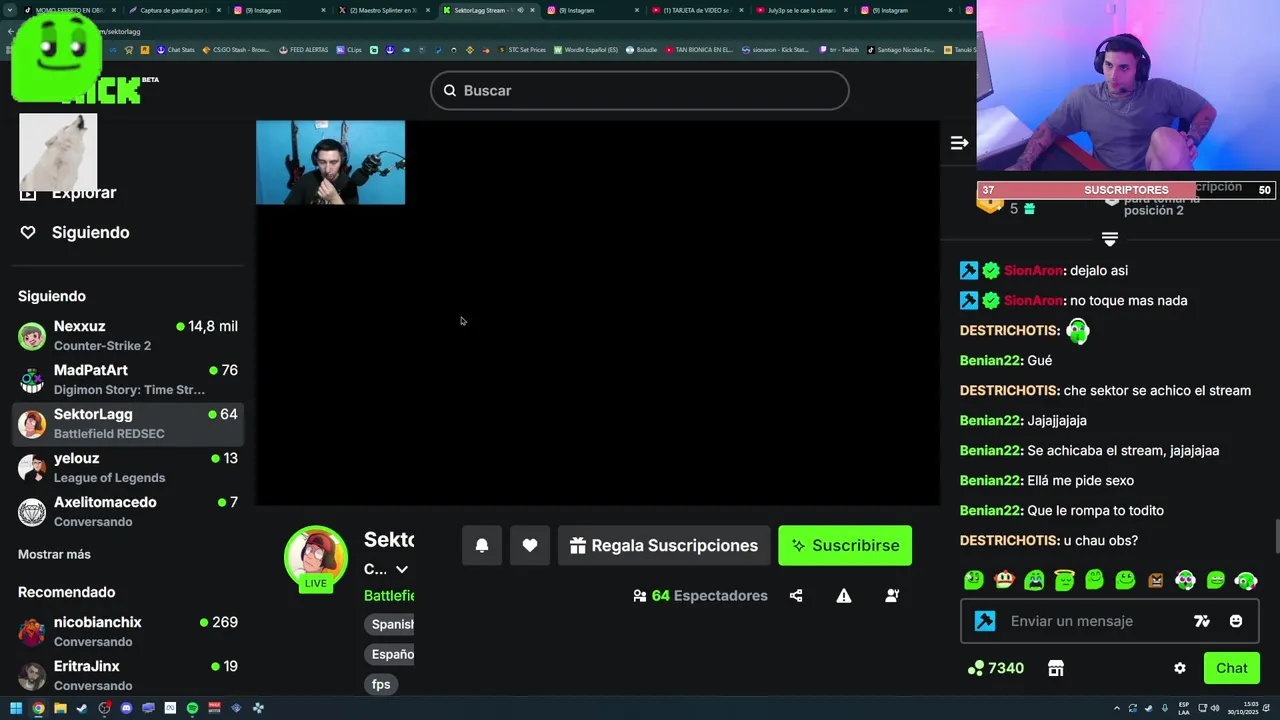This screenshot has height=720, width=1280.
Task: Open OBS Studio from the taskbar
Action: tap(104, 708)
